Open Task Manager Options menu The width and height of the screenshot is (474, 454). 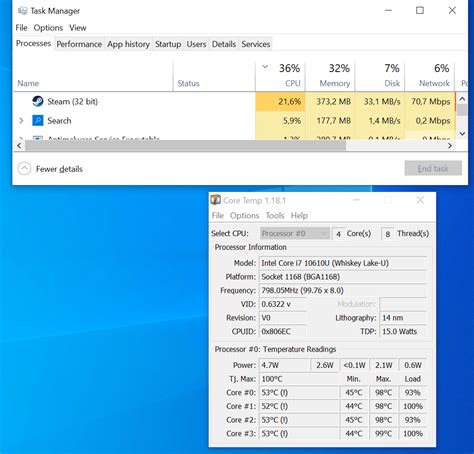click(x=48, y=28)
